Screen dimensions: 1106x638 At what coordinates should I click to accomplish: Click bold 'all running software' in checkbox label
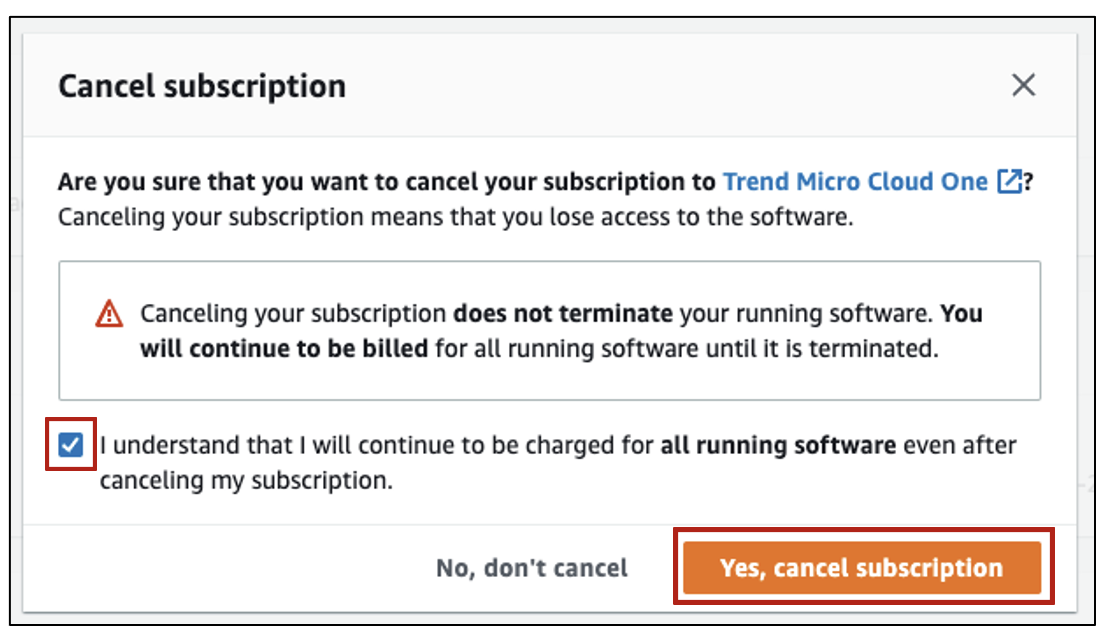coord(778,446)
